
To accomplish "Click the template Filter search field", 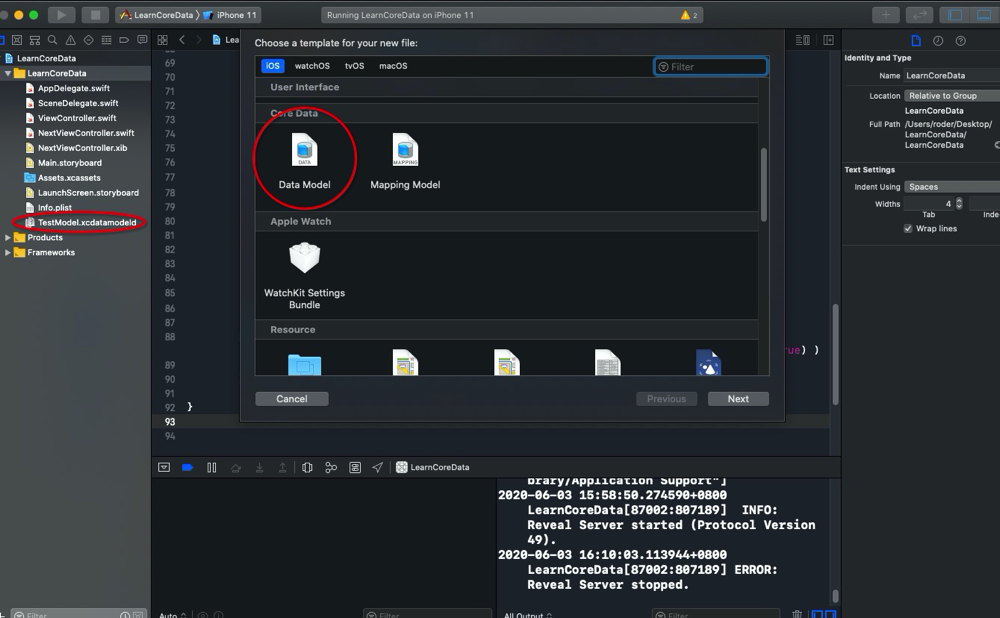I will 710,66.
